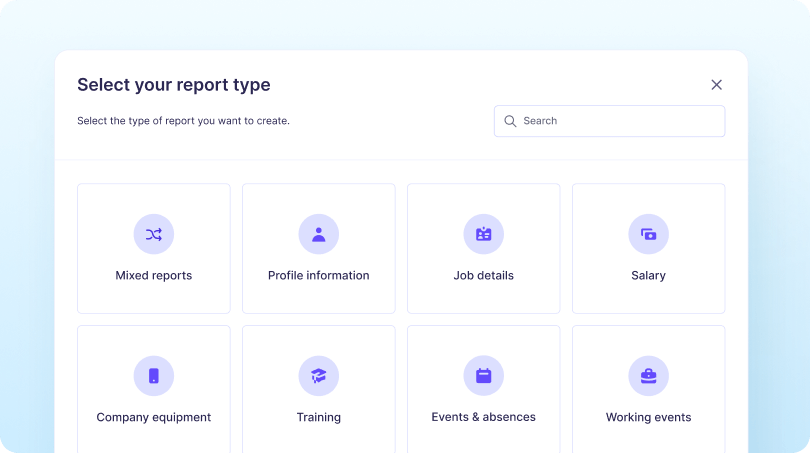Select the Profile information label
This screenshot has width=810, height=453.
318,275
